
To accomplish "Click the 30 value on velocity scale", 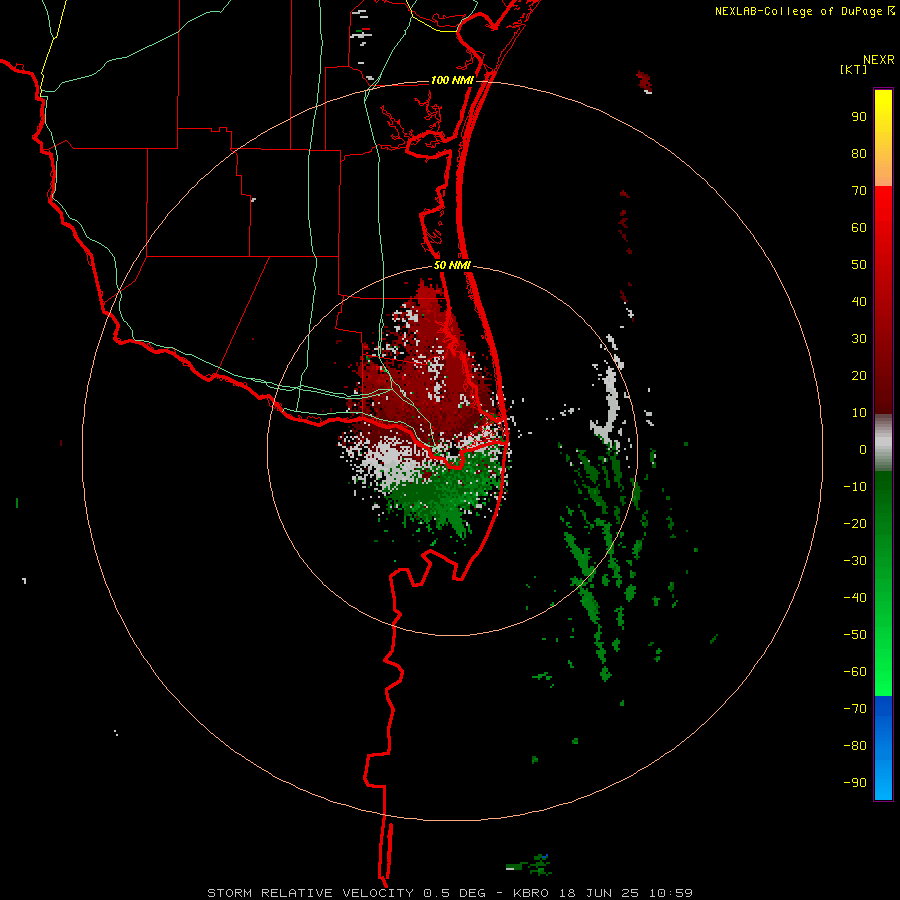I will [859, 339].
